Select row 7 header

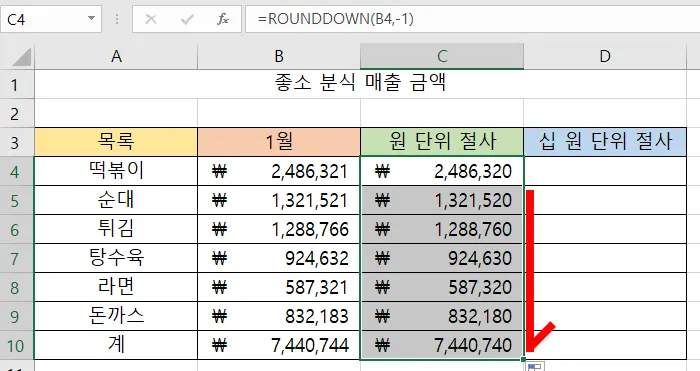(17, 258)
